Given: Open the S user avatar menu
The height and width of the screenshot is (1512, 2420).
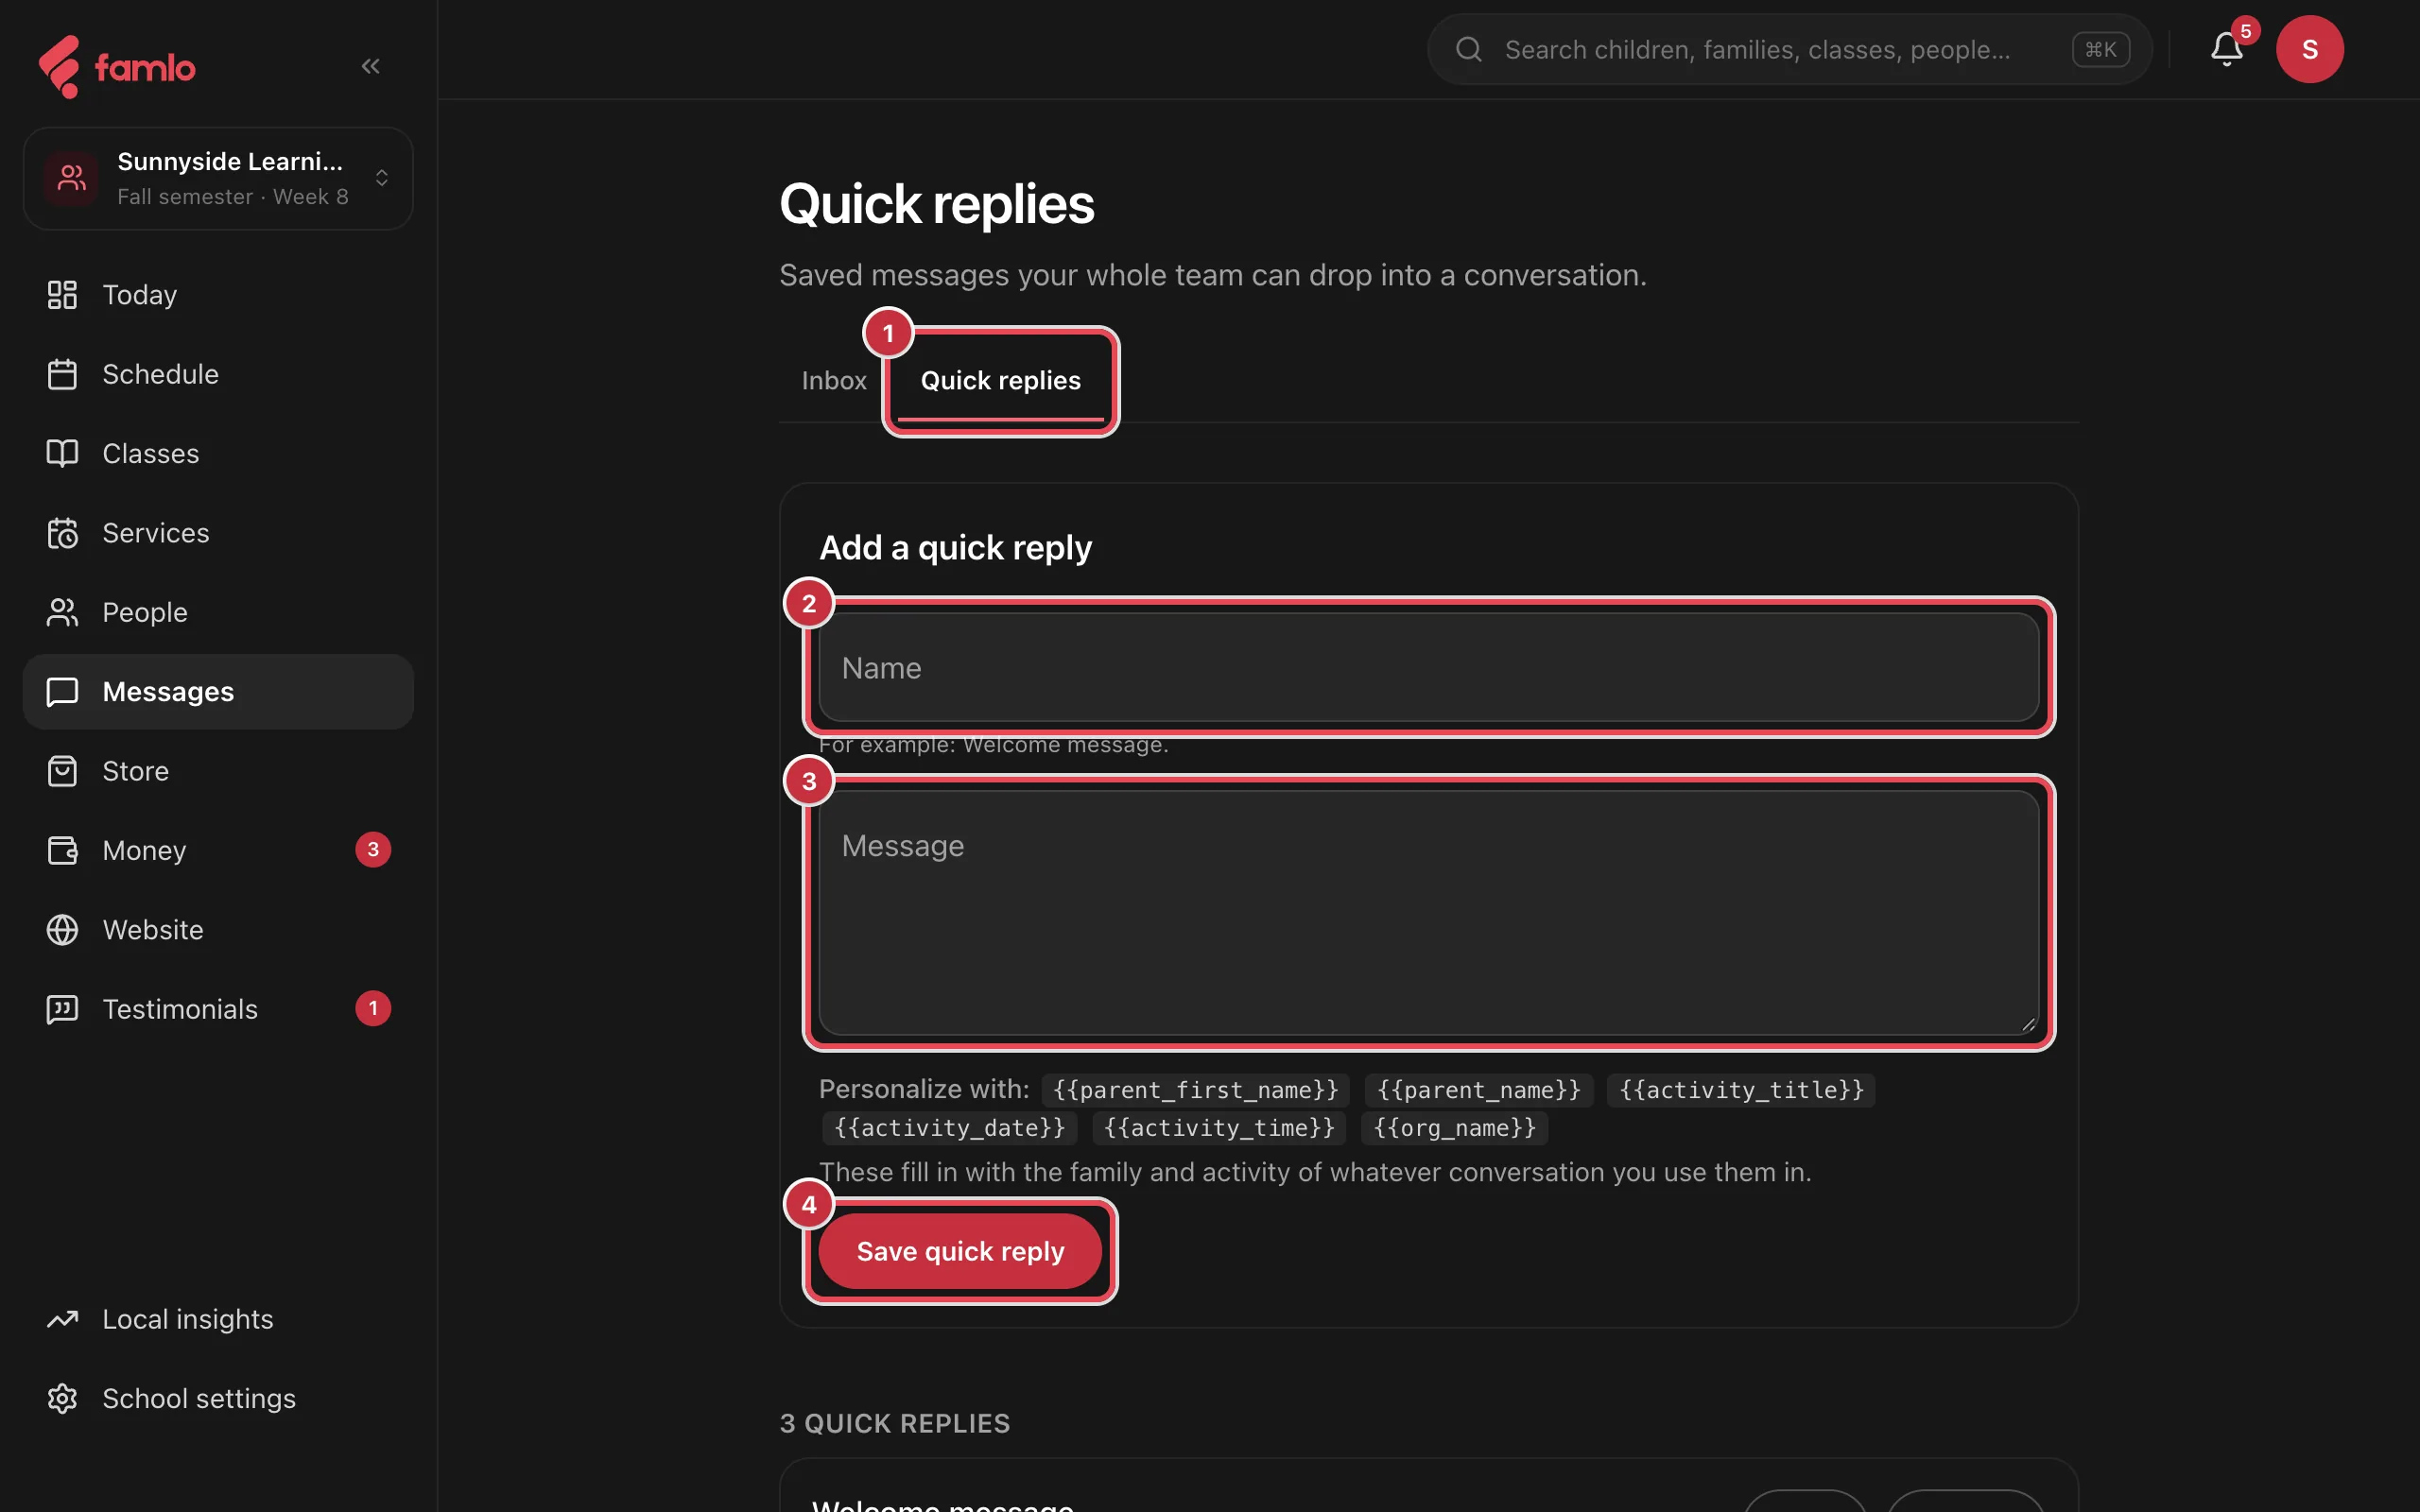Looking at the screenshot, I should click(x=2310, y=49).
